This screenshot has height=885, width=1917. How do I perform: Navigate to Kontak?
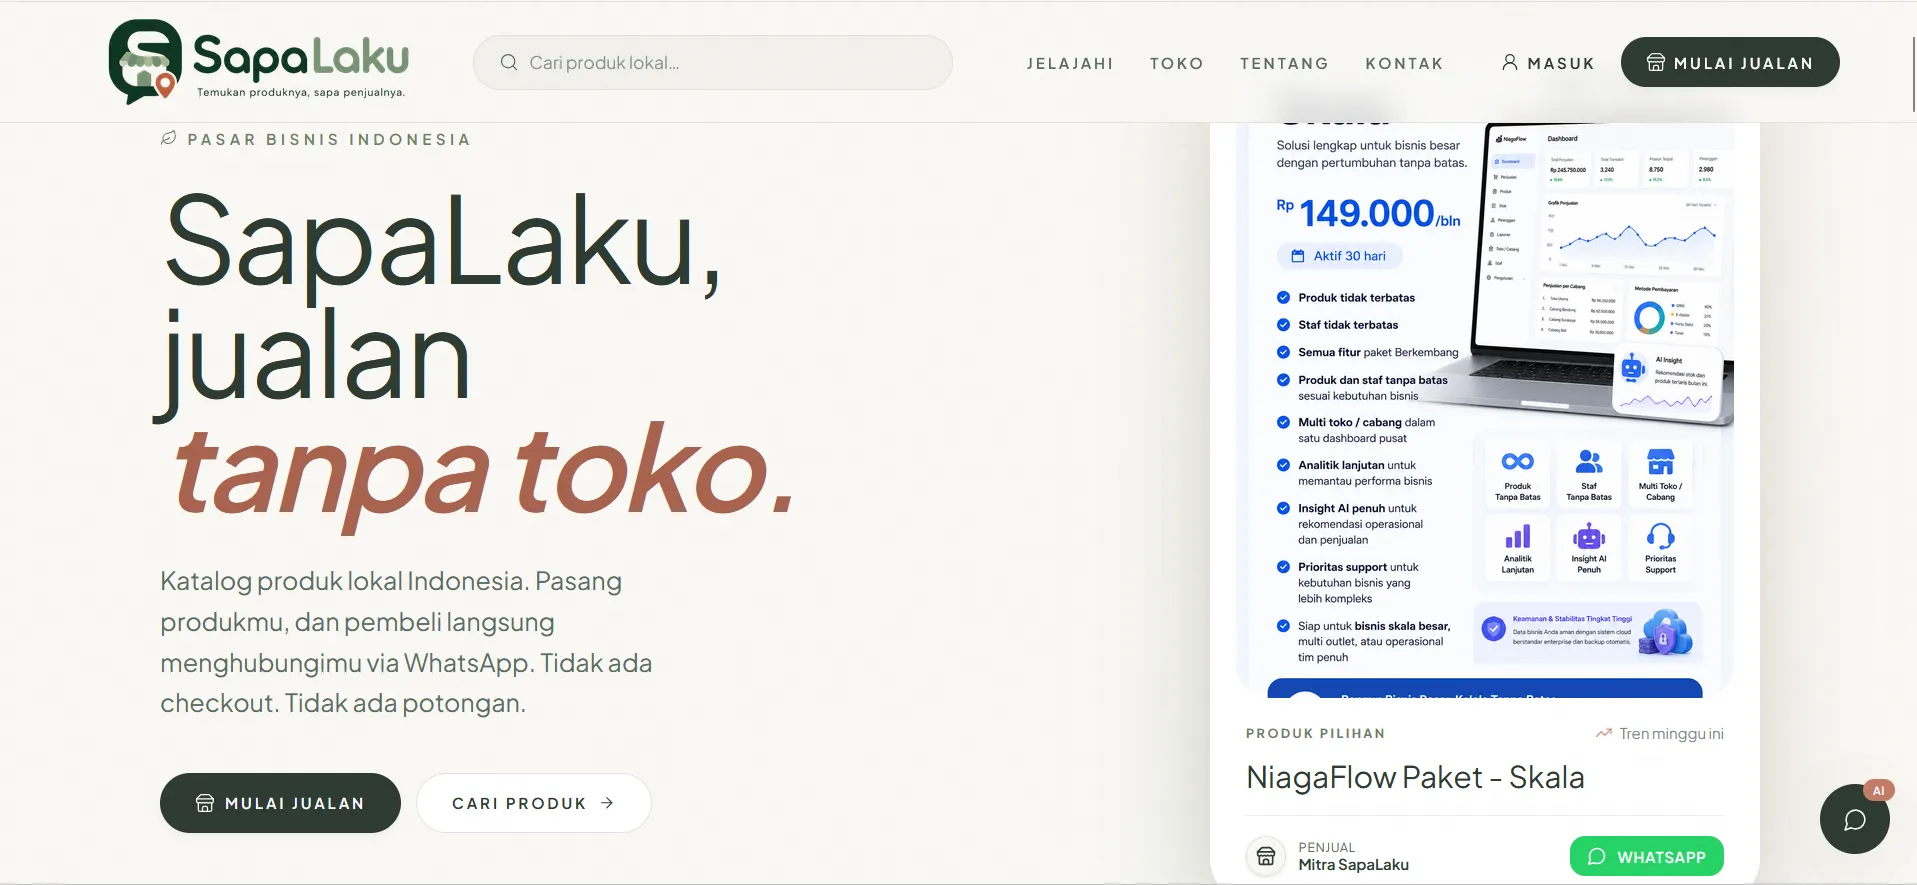point(1405,63)
